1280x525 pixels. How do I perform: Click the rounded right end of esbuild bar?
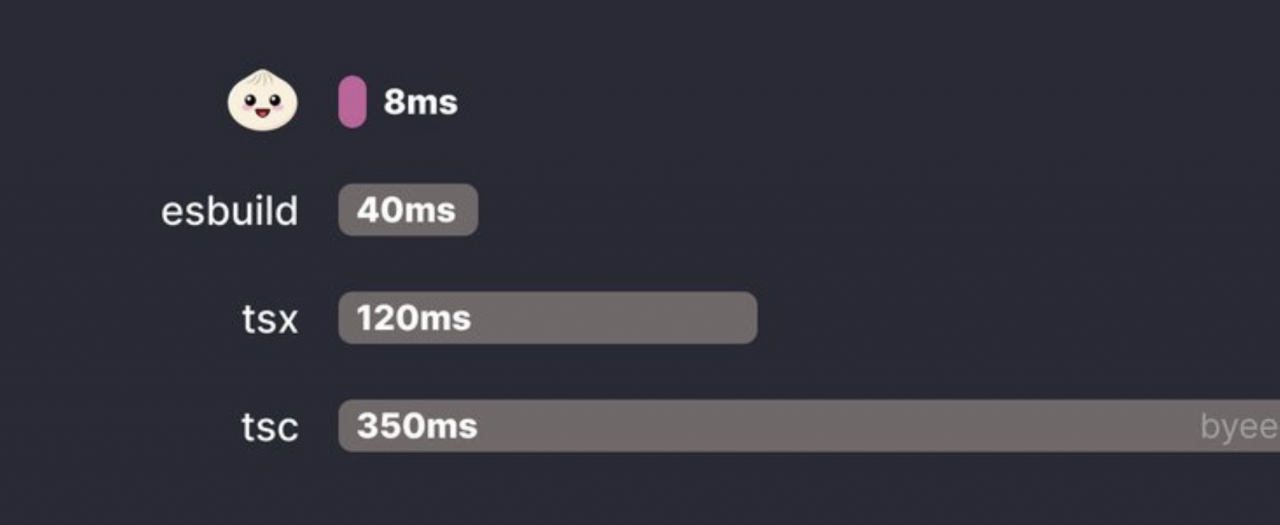coord(469,210)
